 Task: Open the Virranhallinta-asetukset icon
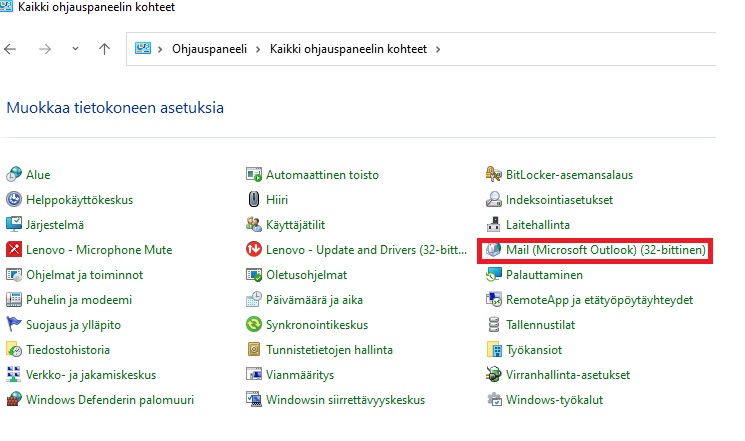[494, 374]
